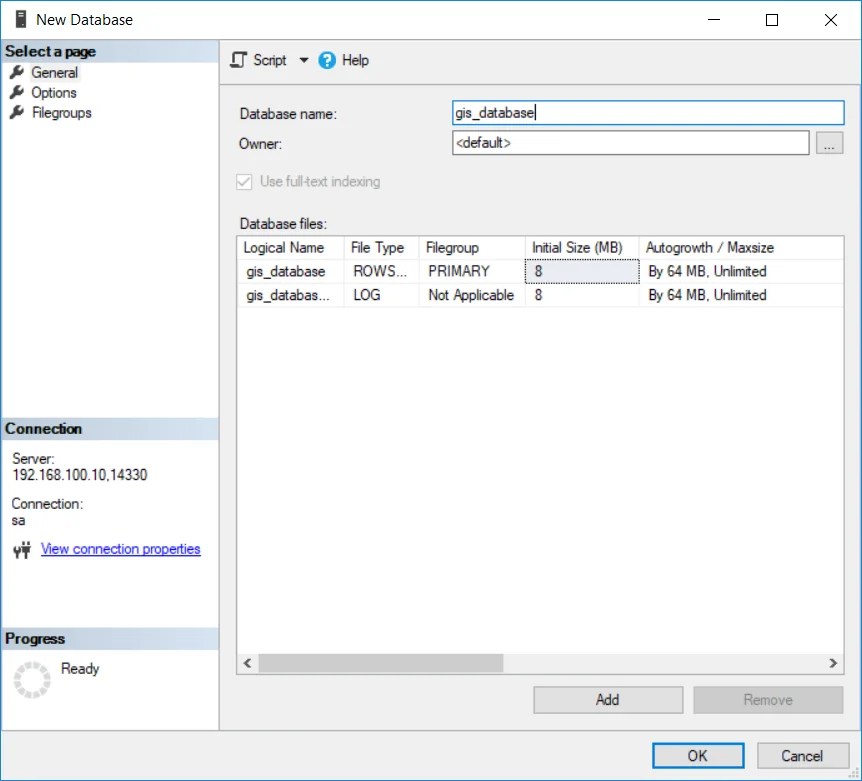
Task: Click the Cancel button
Action: pos(803,756)
